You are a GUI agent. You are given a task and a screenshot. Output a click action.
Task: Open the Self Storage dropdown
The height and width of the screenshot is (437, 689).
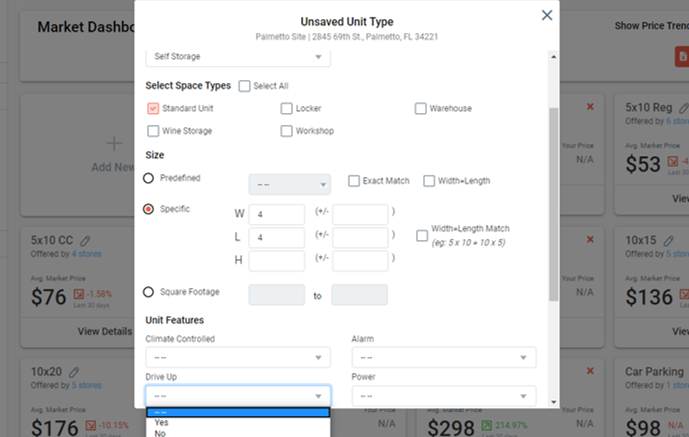click(238, 57)
